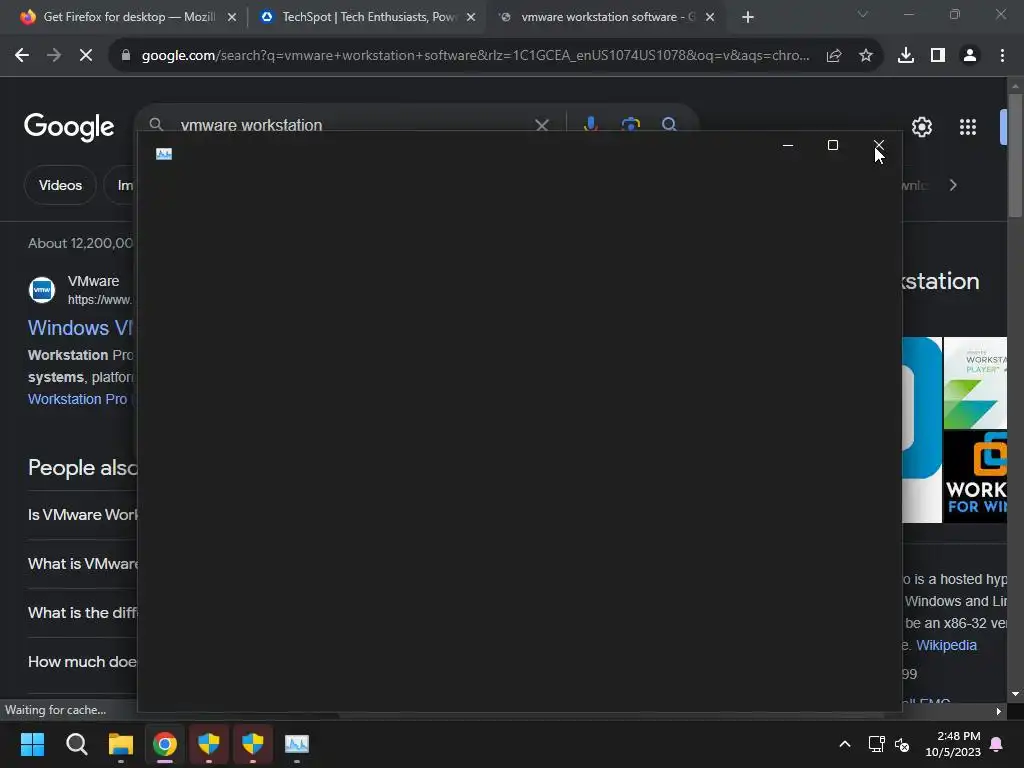Close the TechSpot tab
The image size is (1024, 768).
pyautogui.click(x=471, y=17)
